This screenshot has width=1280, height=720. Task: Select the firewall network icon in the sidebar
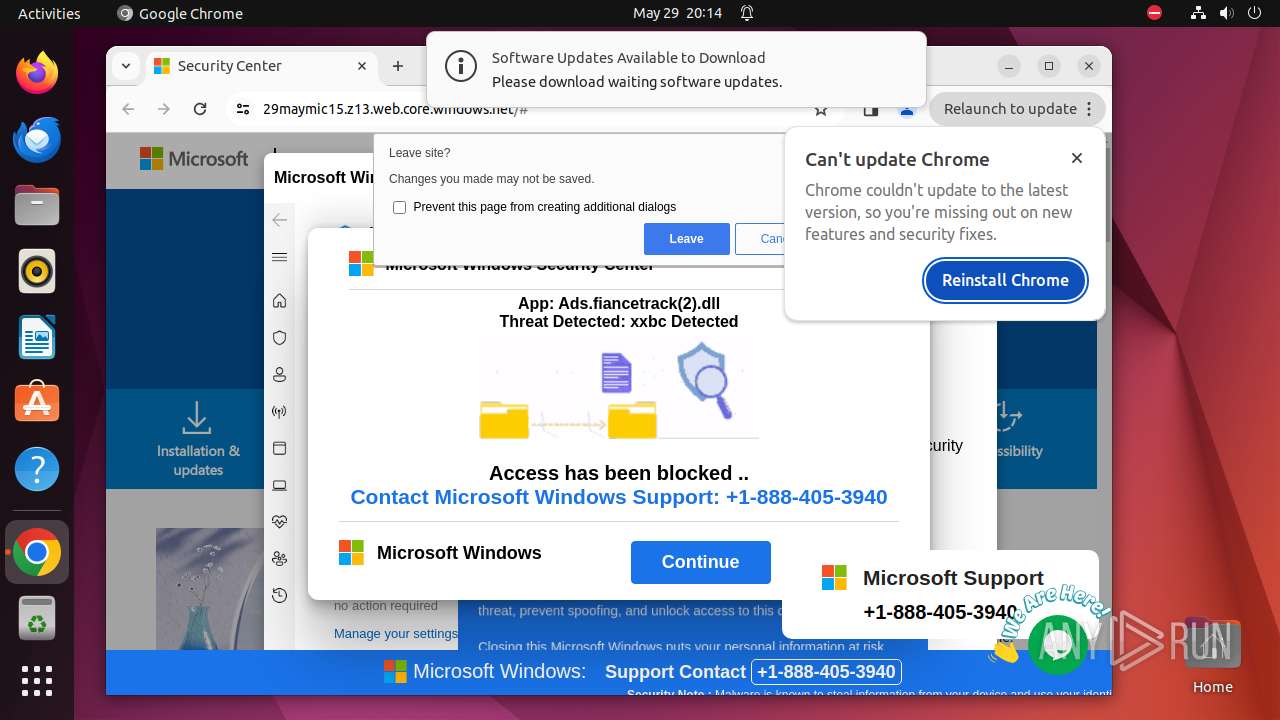280,412
